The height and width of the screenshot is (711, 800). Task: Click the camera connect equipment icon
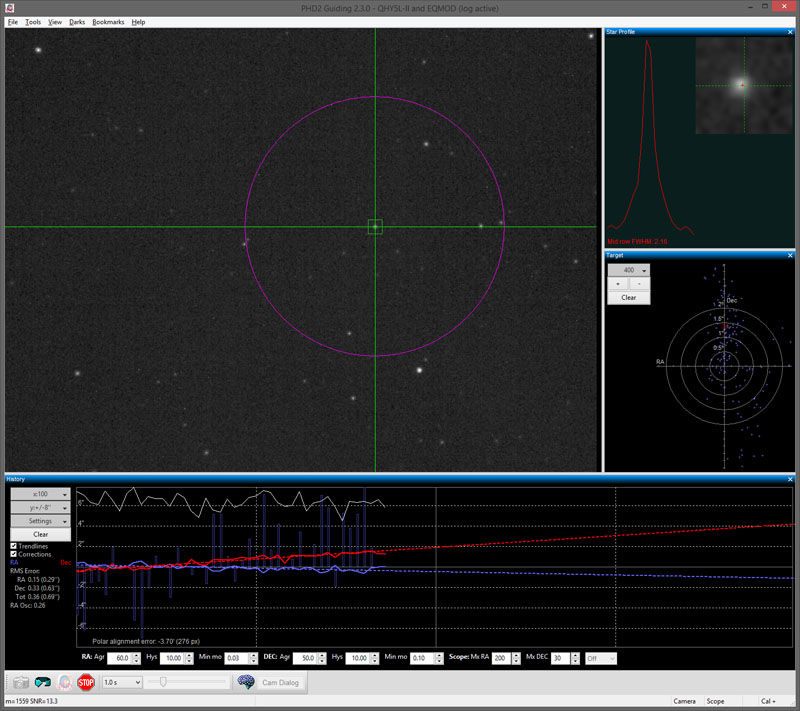[21, 682]
